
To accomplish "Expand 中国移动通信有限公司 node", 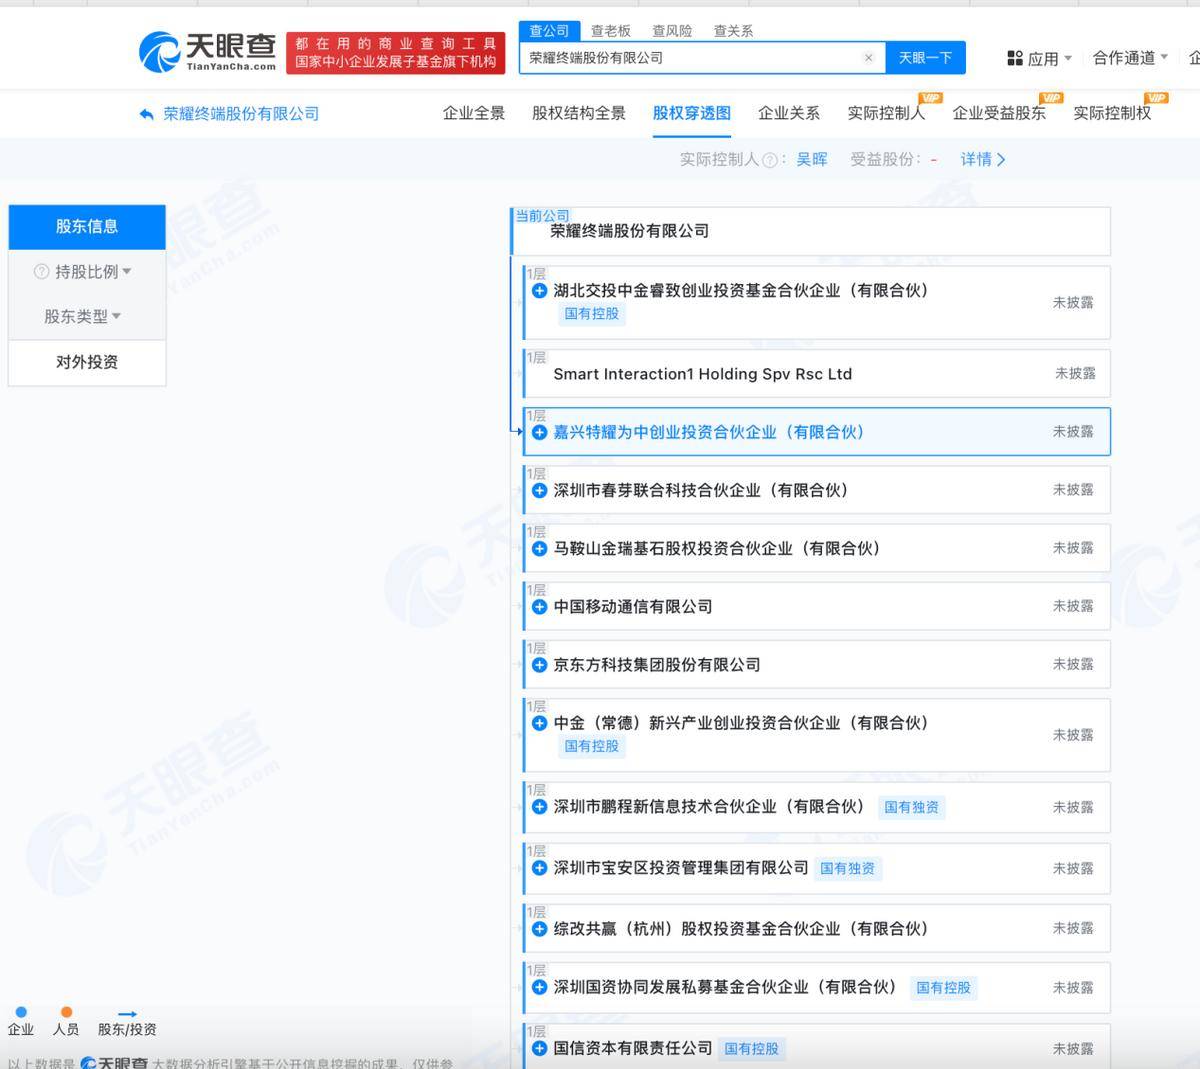I will 539,606.
